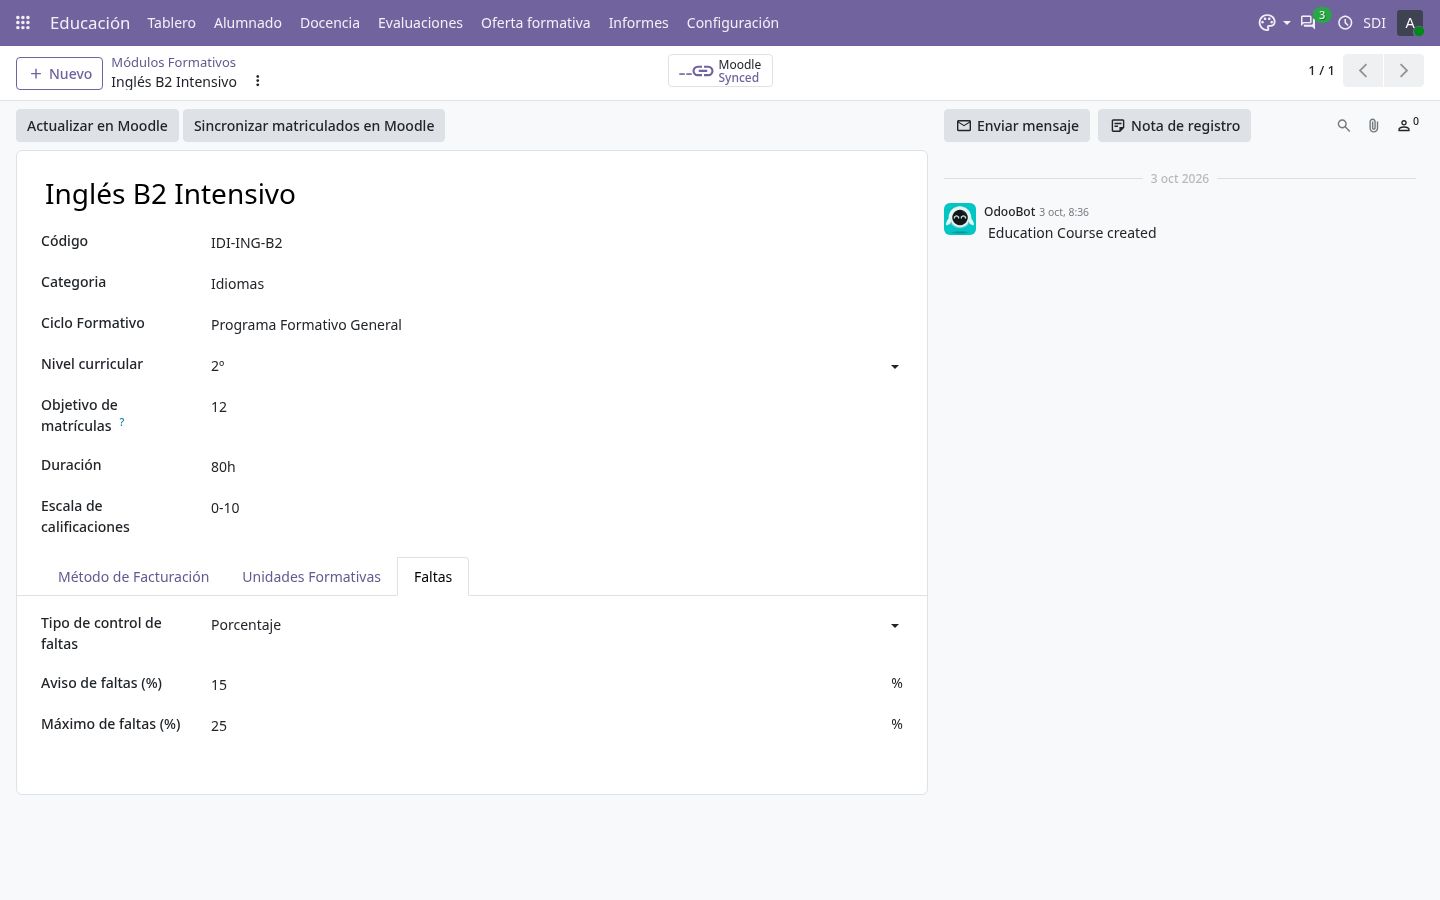Screen dimensions: 1440x900
Task: Open the conversations messages icon
Action: point(1308,22)
